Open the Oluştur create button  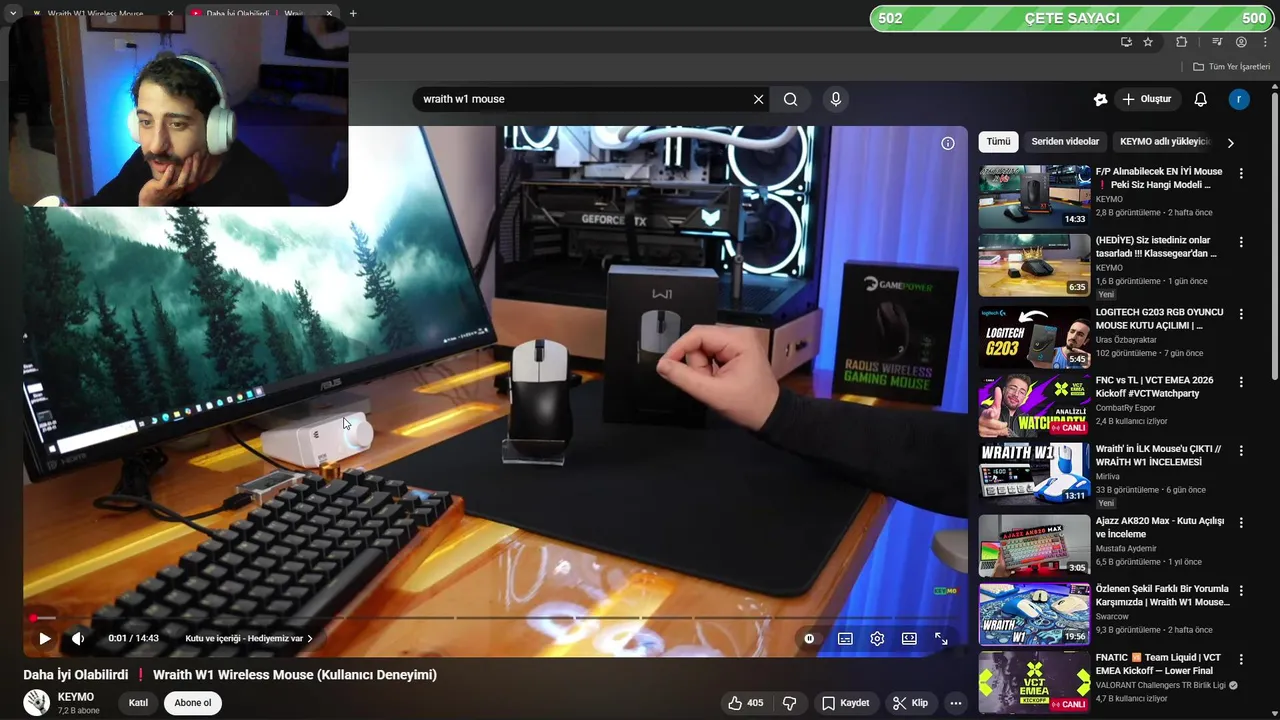click(x=1146, y=99)
